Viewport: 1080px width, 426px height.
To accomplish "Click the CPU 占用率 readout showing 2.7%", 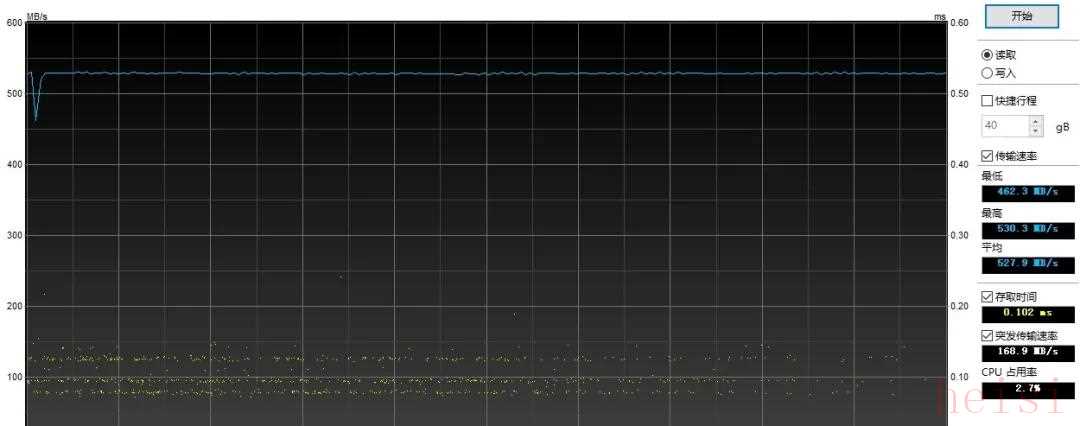I will tap(1028, 389).
